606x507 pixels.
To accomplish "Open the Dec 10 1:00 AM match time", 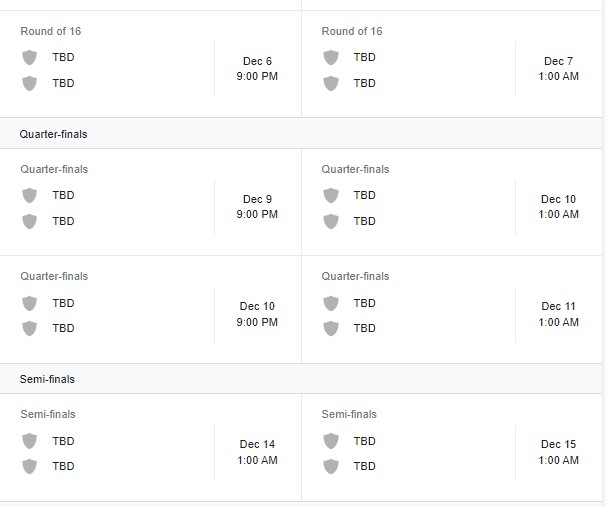I will point(558,207).
